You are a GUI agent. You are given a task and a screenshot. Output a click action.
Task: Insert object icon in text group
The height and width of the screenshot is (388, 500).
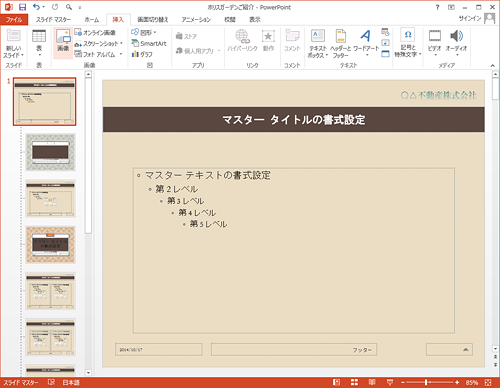[x=385, y=54]
